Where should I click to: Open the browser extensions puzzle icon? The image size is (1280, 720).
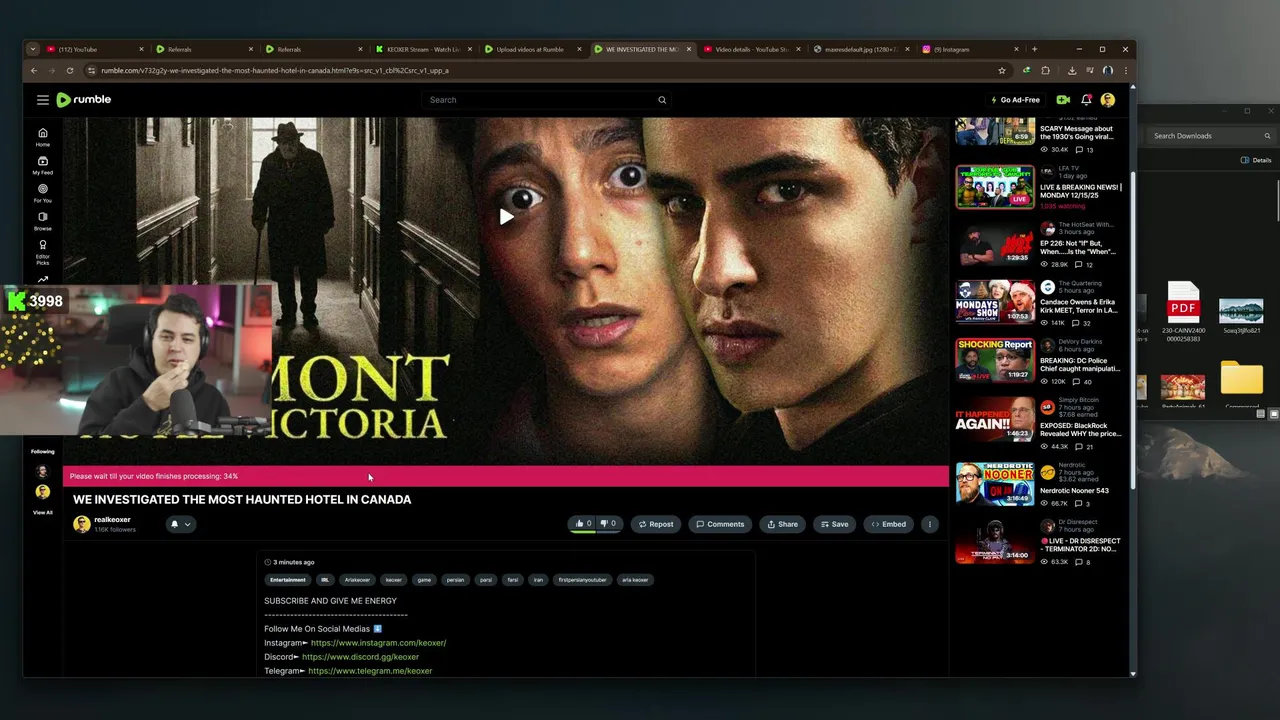pyautogui.click(x=1046, y=71)
